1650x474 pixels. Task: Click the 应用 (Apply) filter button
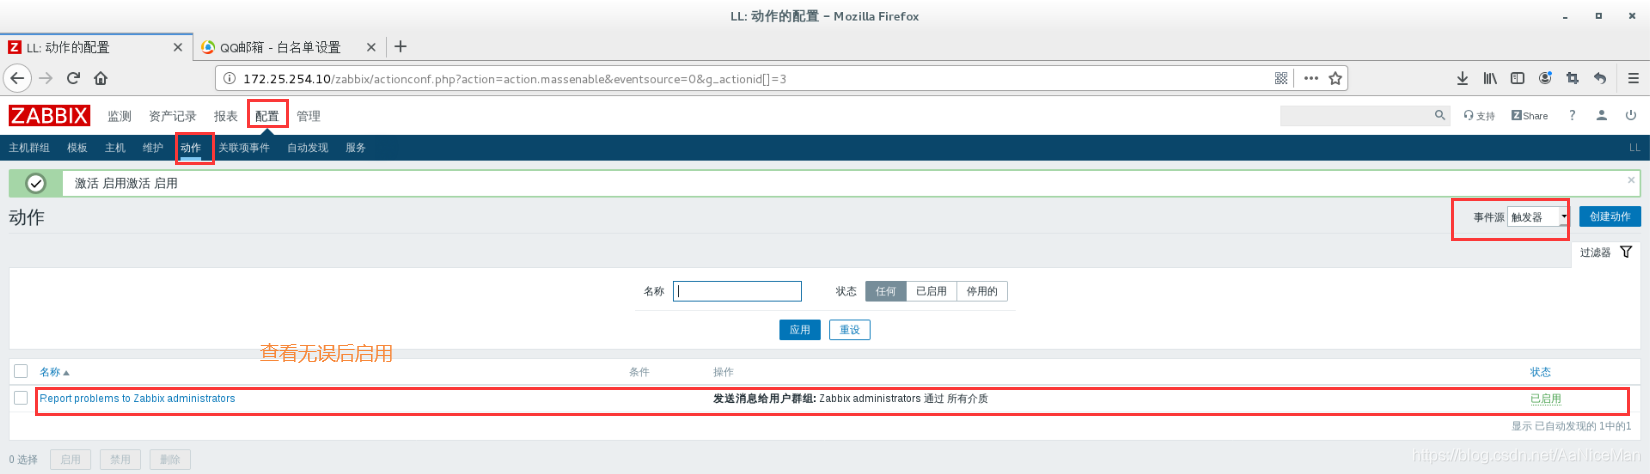pyautogui.click(x=800, y=330)
